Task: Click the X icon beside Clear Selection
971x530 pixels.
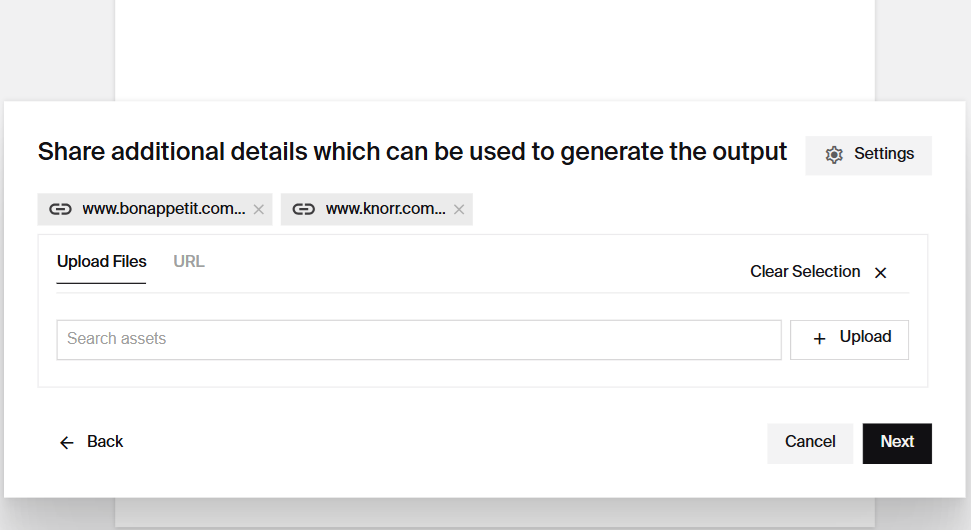Action: [x=881, y=273]
